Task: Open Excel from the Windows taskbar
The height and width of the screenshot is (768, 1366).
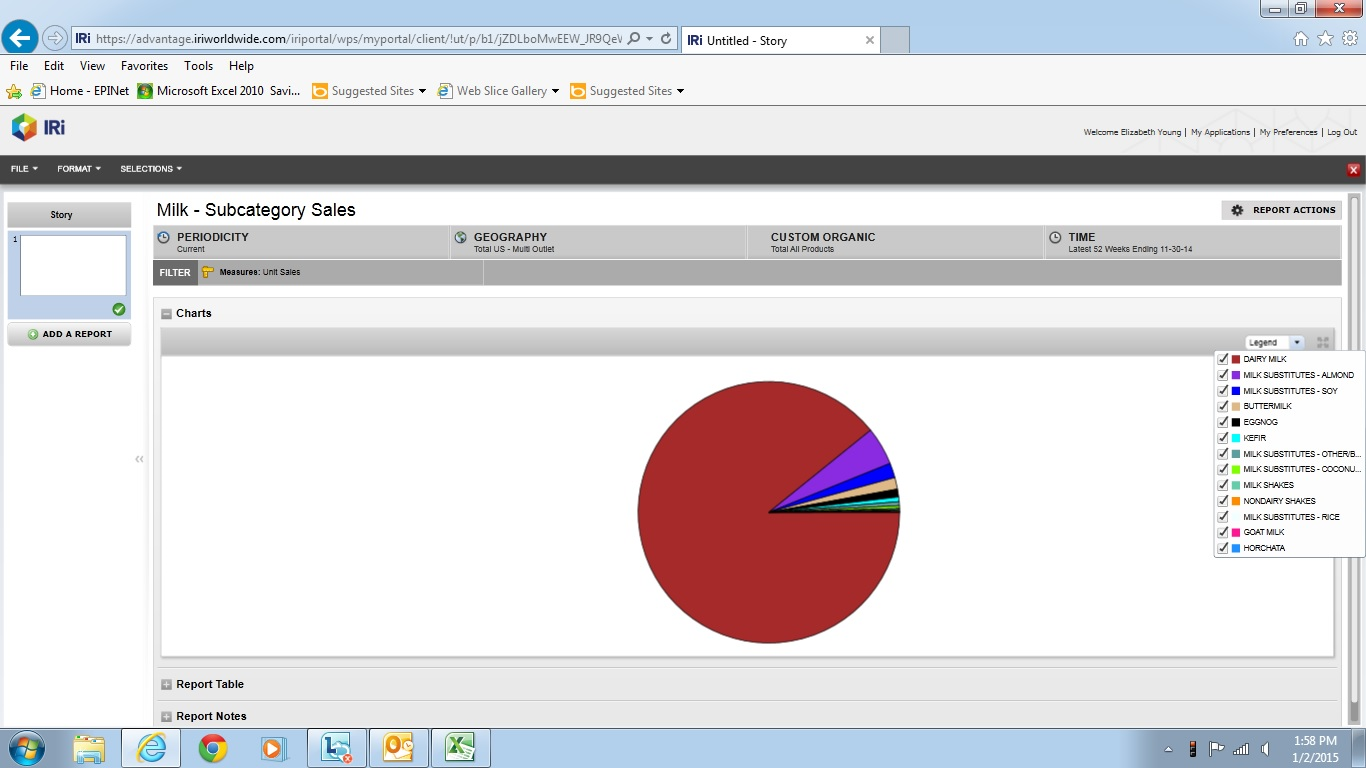Action: [460, 748]
